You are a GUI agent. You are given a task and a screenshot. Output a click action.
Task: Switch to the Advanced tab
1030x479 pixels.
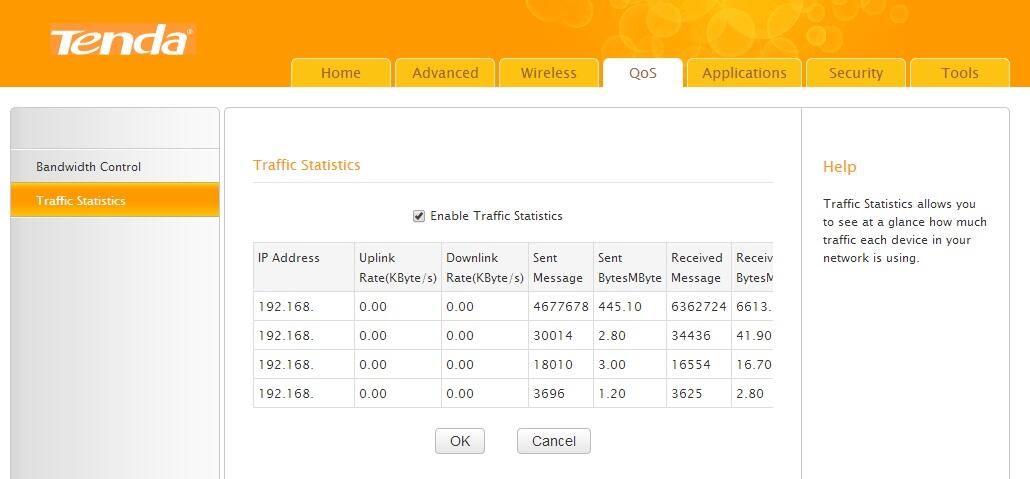[445, 73]
